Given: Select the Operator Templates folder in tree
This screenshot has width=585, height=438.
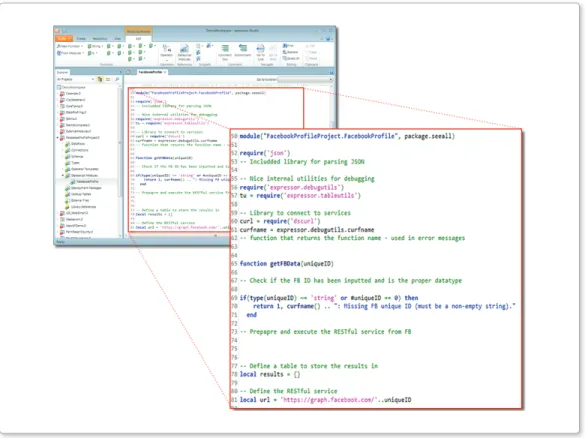Looking at the screenshot, I should (x=82, y=169).
